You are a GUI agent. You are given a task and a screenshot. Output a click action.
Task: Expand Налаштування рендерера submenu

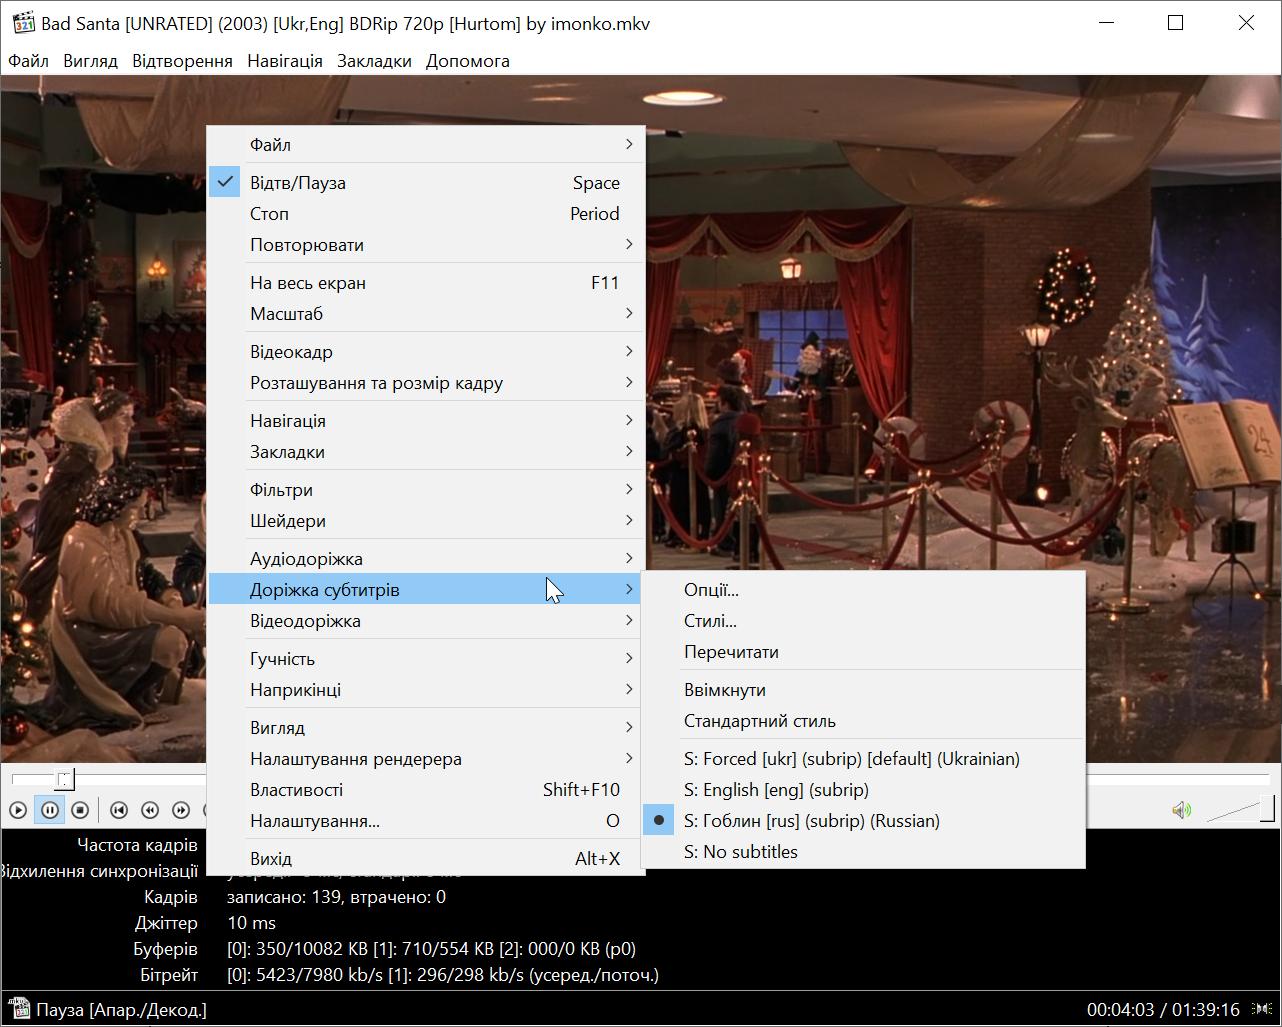pos(426,759)
